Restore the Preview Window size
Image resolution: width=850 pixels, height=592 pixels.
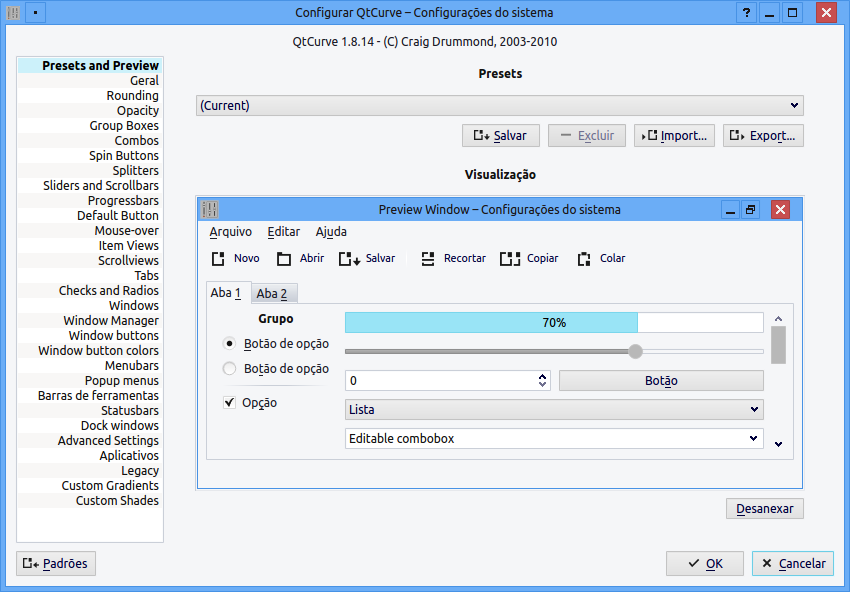click(751, 210)
